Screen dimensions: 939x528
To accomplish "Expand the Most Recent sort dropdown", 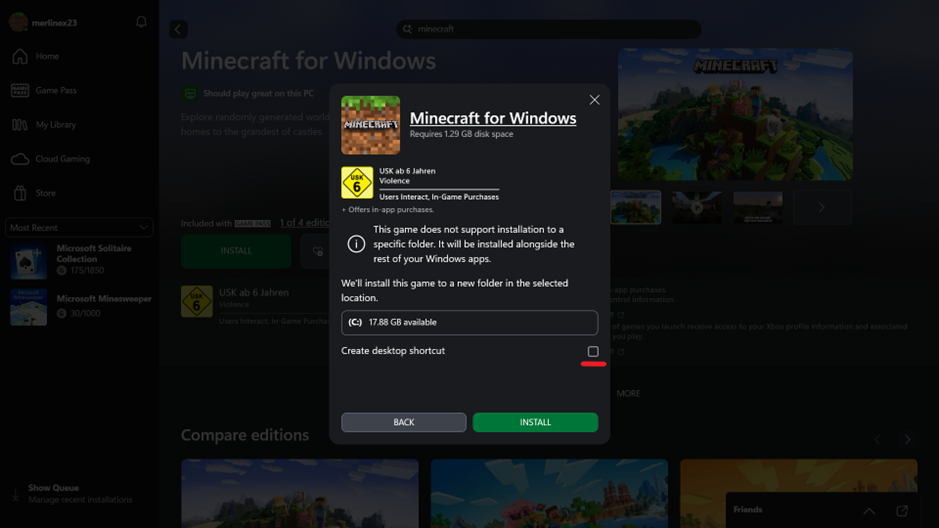I will coord(79,227).
